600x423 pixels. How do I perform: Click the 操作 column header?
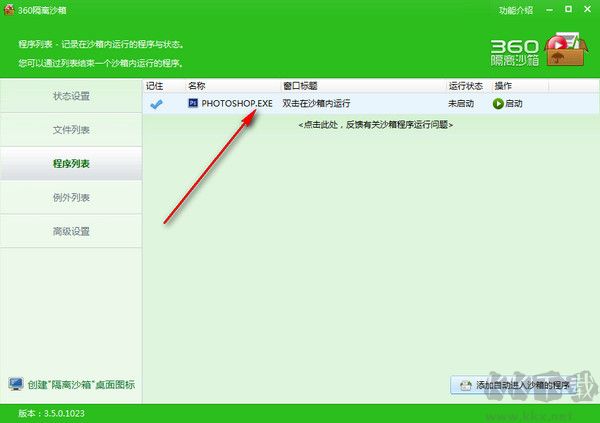520,86
